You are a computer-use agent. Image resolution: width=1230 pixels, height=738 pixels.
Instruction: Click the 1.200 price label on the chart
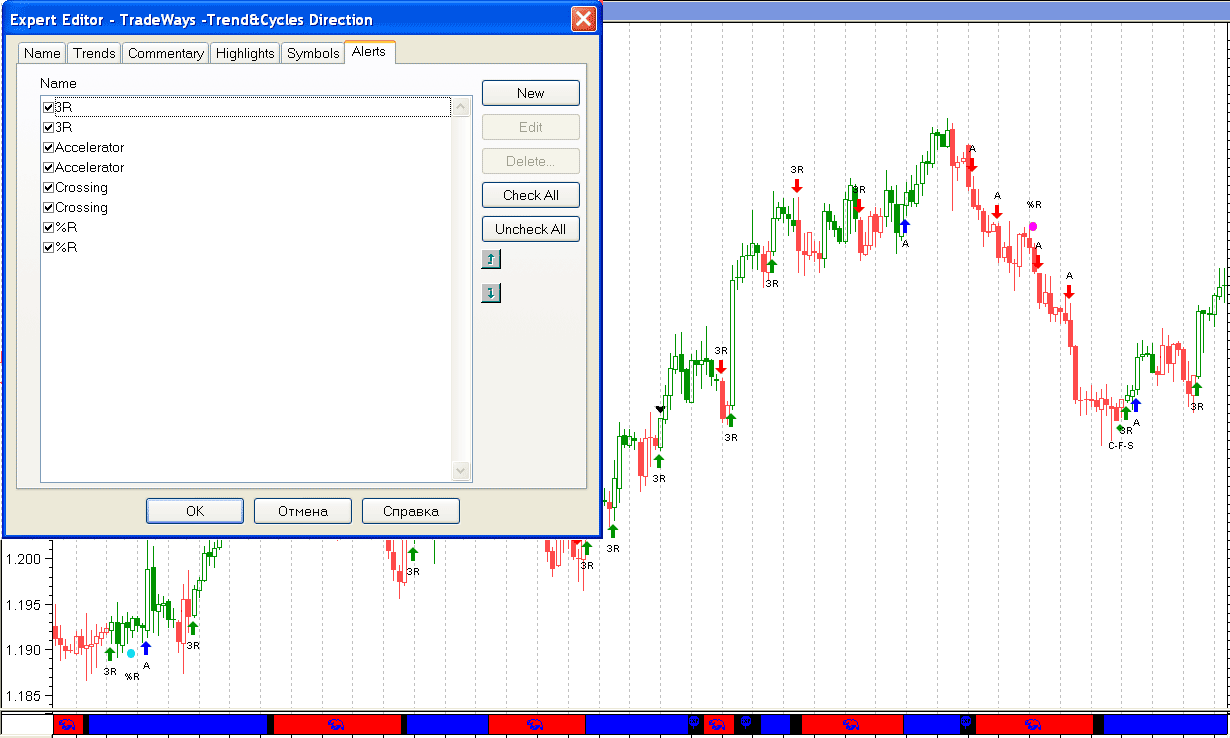(25, 558)
